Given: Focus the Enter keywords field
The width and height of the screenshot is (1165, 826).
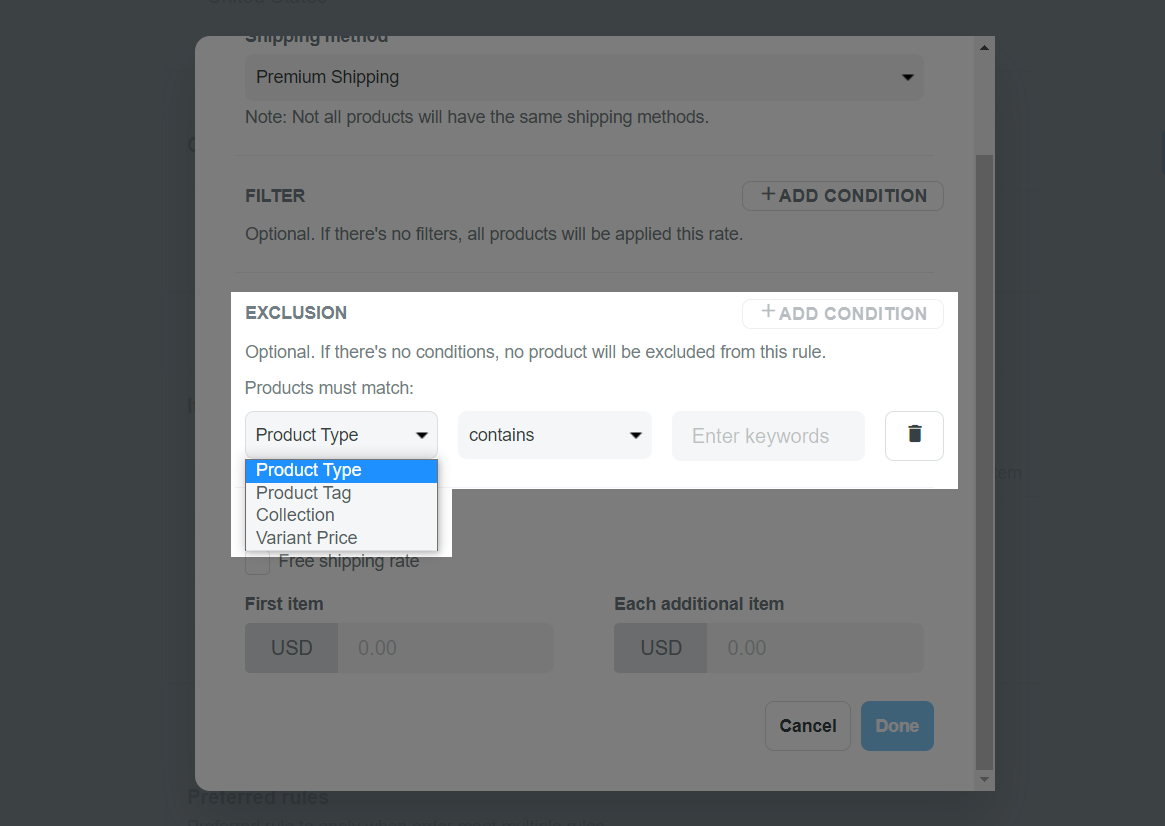Looking at the screenshot, I should click(768, 436).
